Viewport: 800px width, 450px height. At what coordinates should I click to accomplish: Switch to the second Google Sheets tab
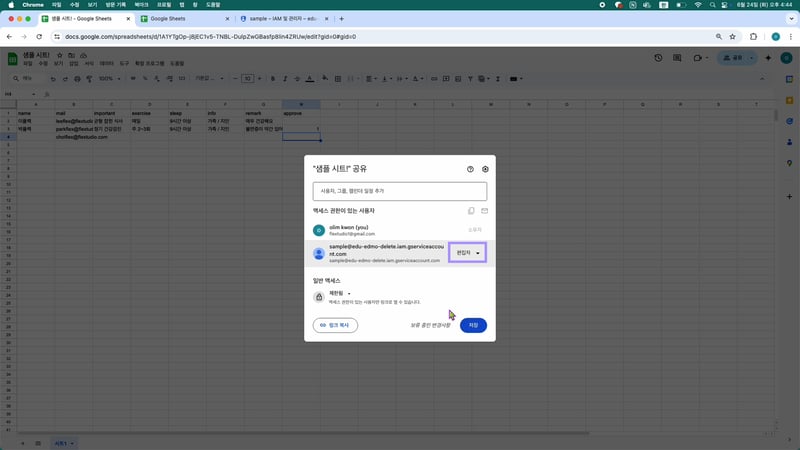(x=185, y=19)
